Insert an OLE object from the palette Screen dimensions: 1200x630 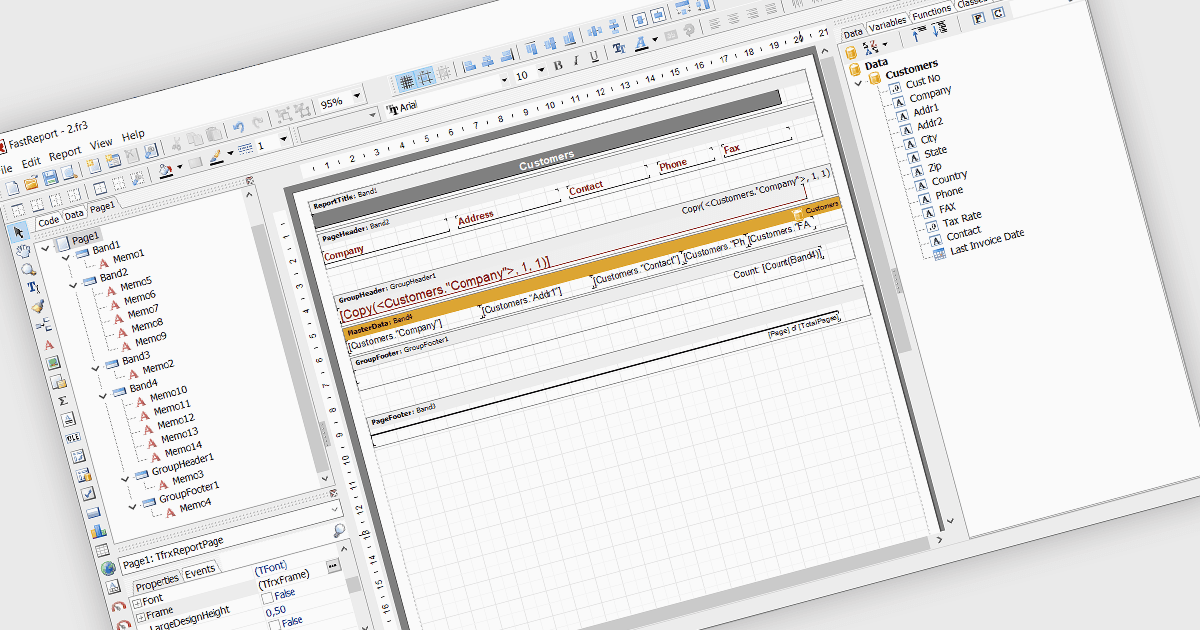[x=72, y=437]
